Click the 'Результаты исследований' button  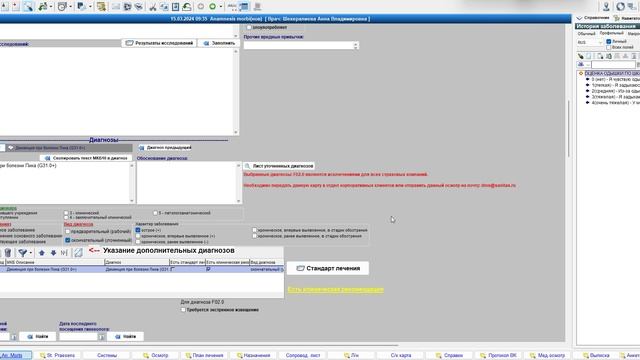pos(159,43)
